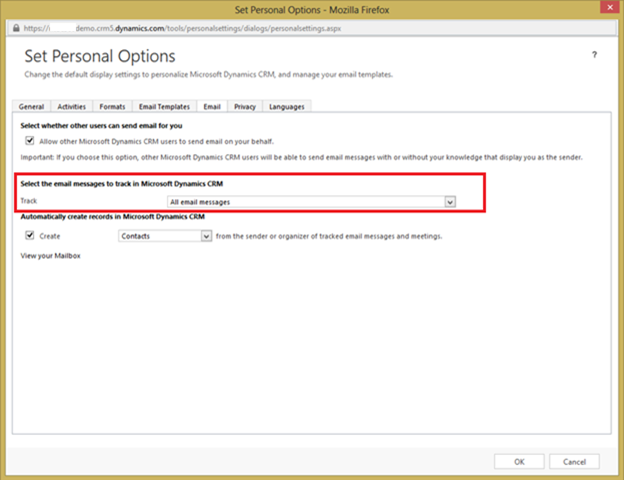Image resolution: width=625 pixels, height=482 pixels.
Task: Open the Formats tab
Action: tap(112, 106)
